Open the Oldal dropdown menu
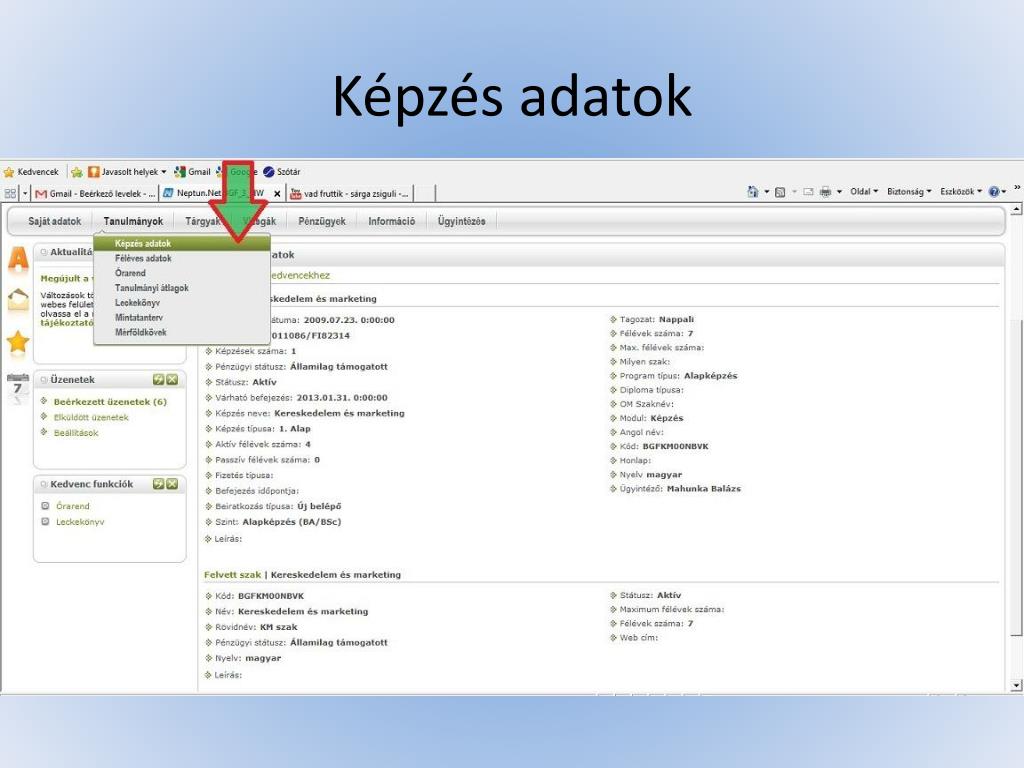The image size is (1024, 768). pos(864,191)
